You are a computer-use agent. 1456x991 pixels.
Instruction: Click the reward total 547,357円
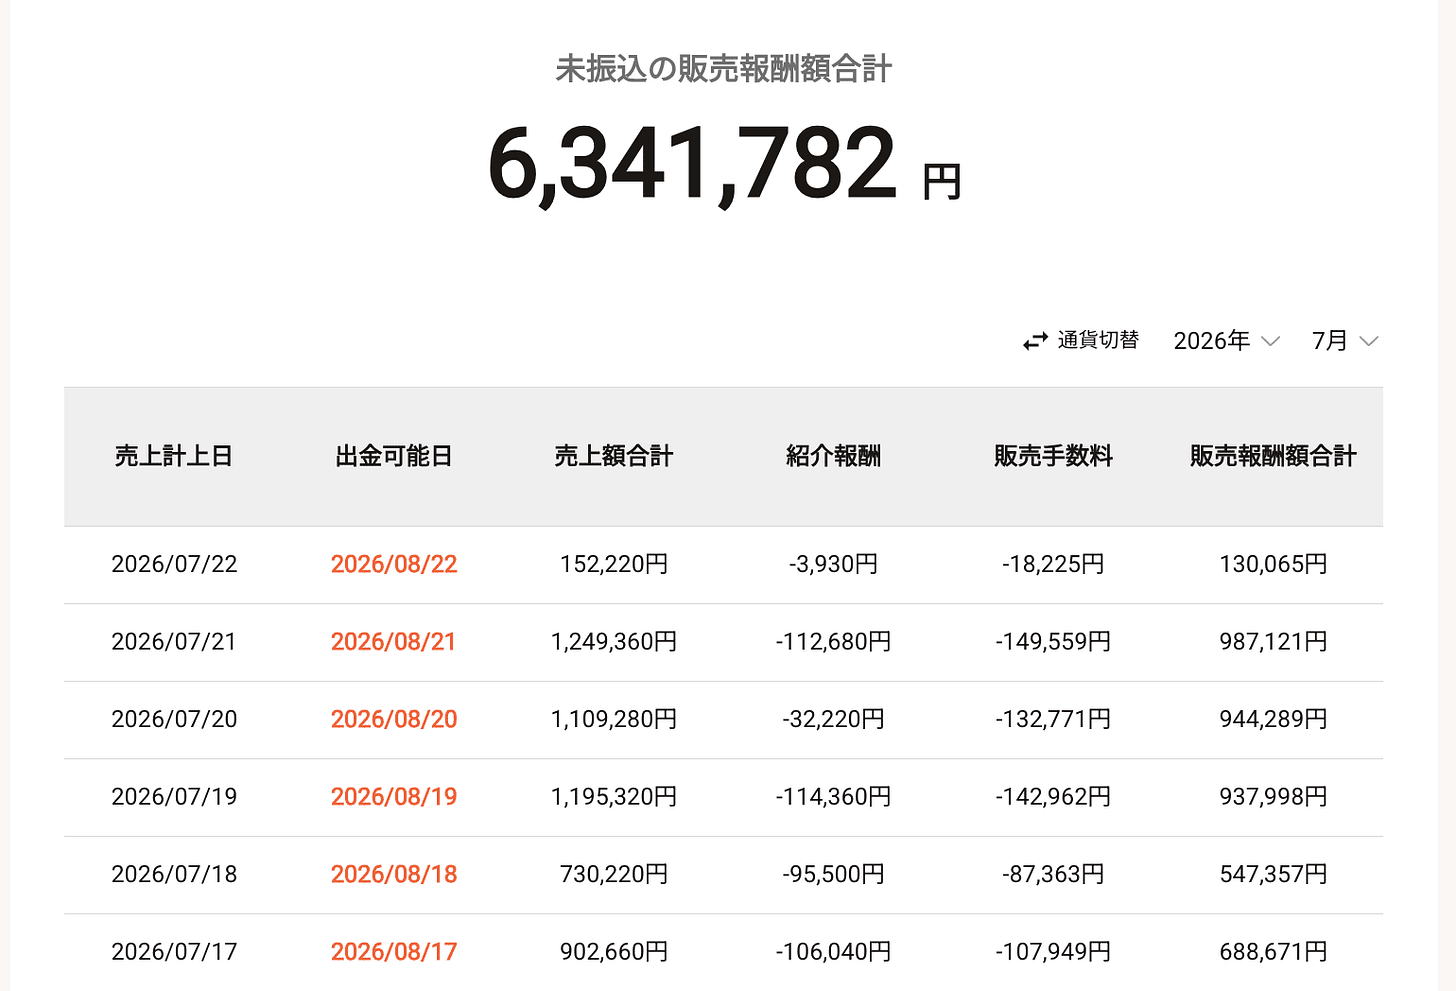pyautogui.click(x=1274, y=874)
